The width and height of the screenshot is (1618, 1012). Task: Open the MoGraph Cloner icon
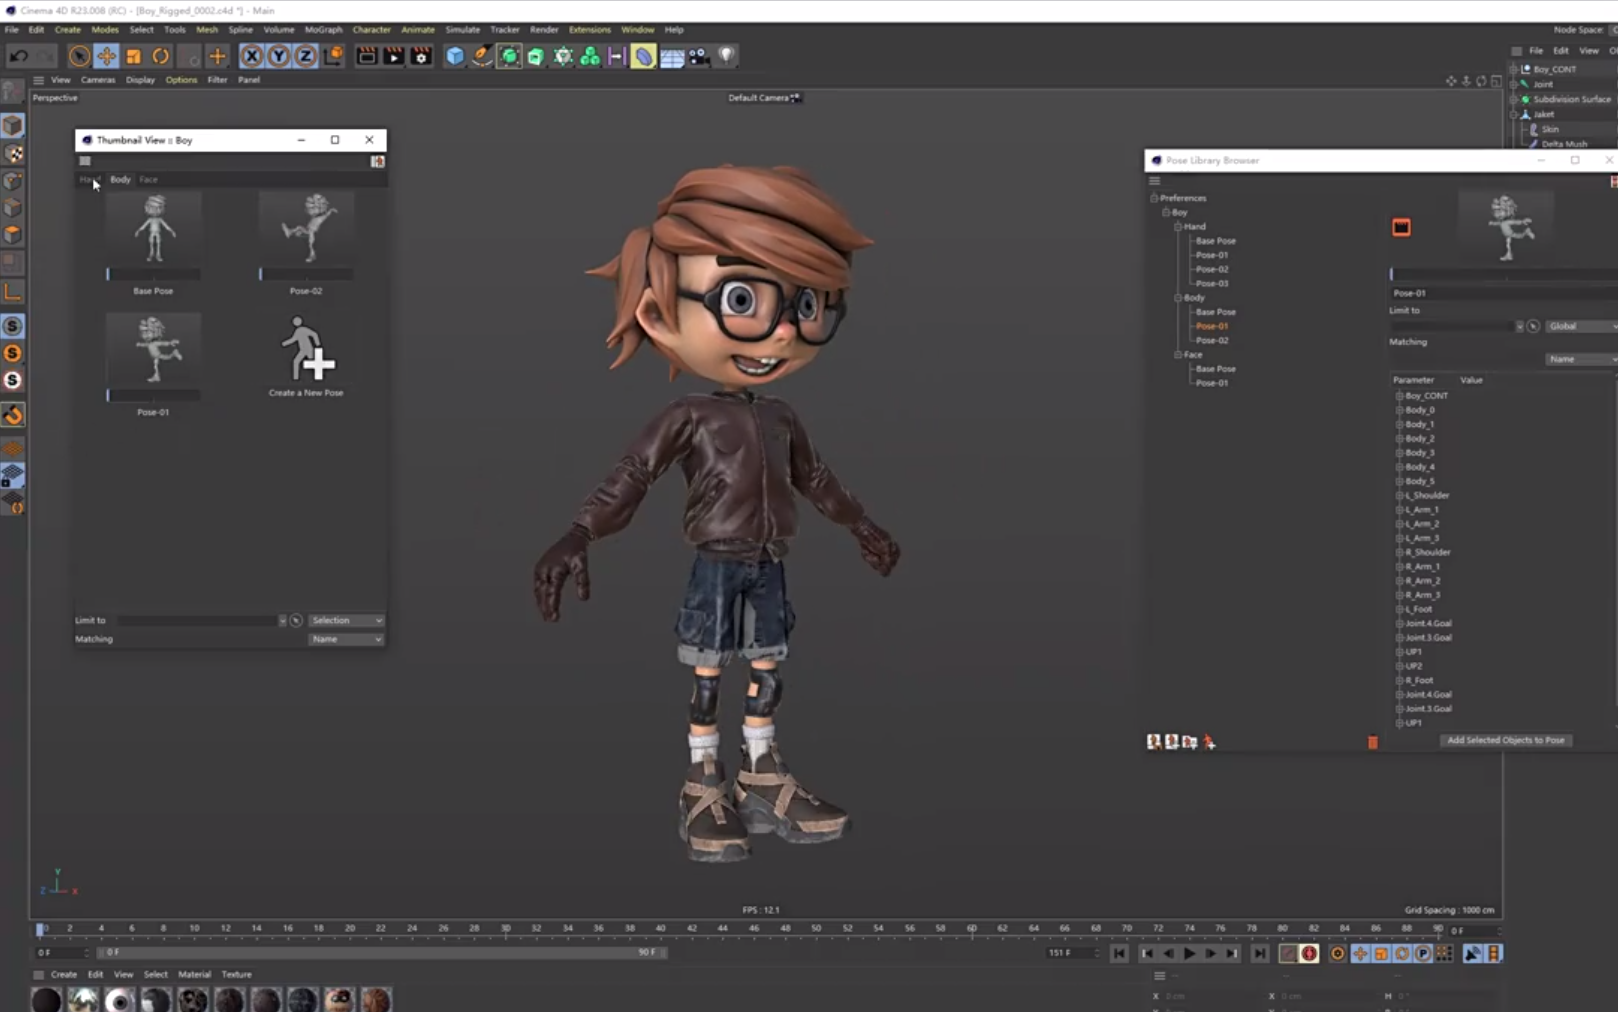tap(590, 56)
